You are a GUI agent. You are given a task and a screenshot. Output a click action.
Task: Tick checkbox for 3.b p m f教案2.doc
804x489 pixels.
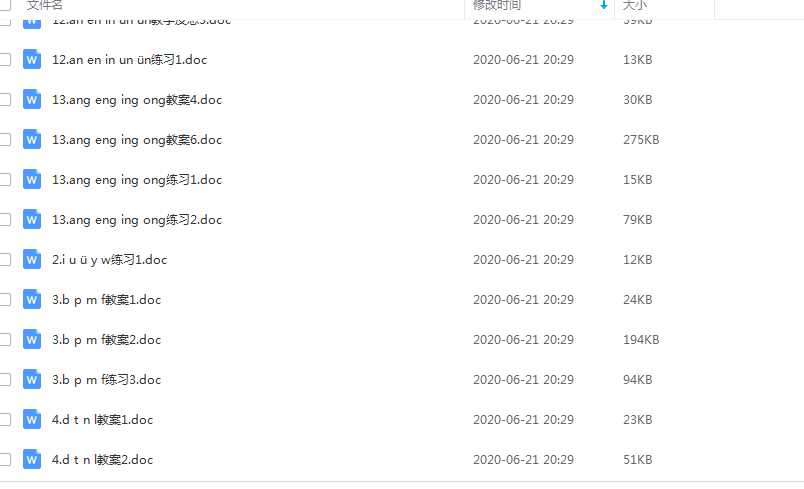[5, 339]
